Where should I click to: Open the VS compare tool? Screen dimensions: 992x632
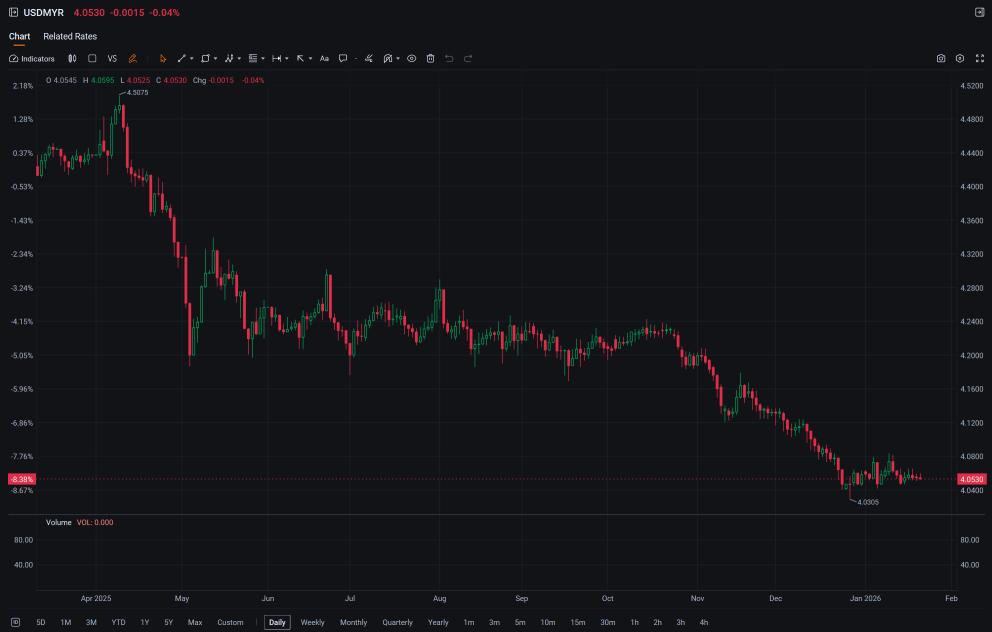point(112,59)
